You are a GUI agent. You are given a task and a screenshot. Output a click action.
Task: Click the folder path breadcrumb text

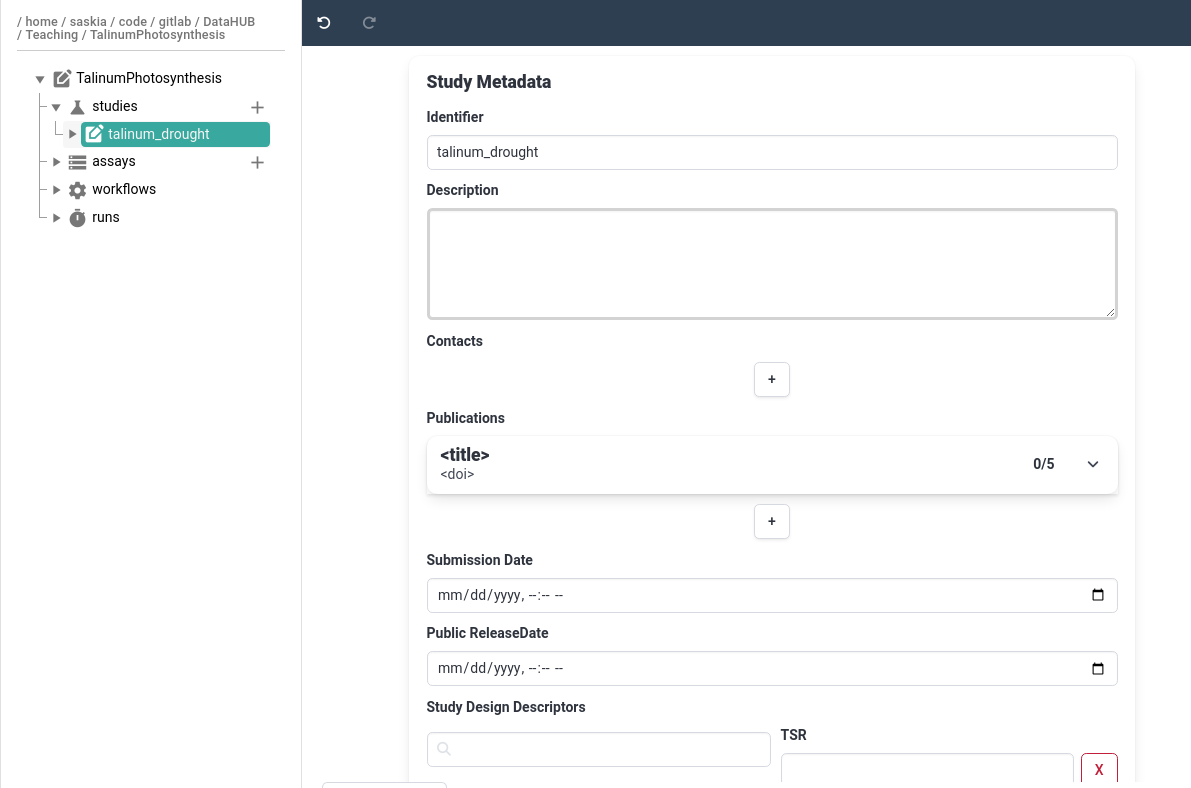coord(136,28)
